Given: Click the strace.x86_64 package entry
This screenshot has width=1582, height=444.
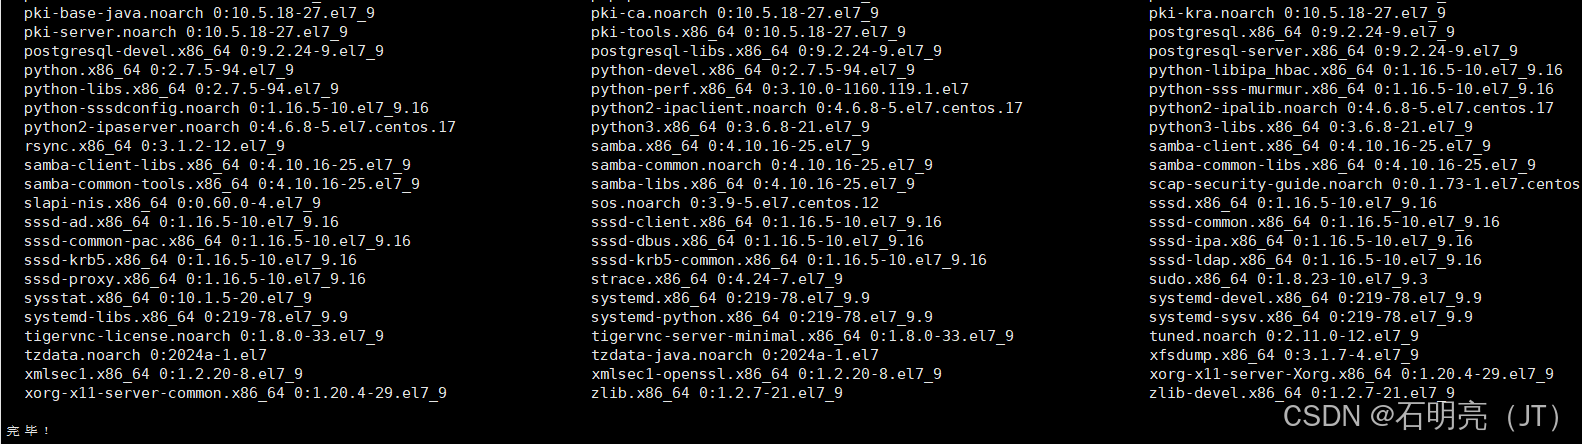Looking at the screenshot, I should pos(716,279).
